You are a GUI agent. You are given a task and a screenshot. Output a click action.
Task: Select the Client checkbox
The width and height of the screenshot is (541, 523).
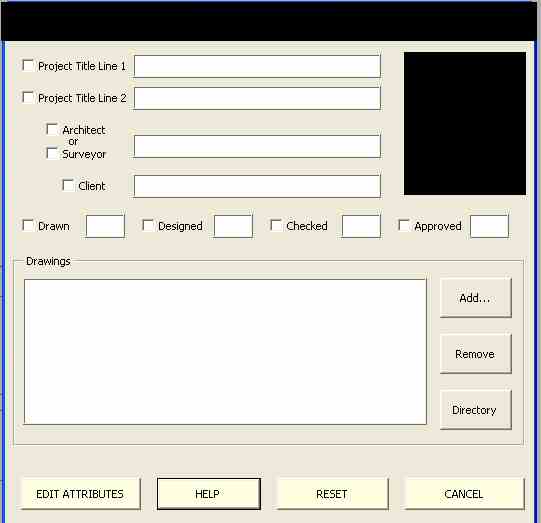tap(68, 185)
